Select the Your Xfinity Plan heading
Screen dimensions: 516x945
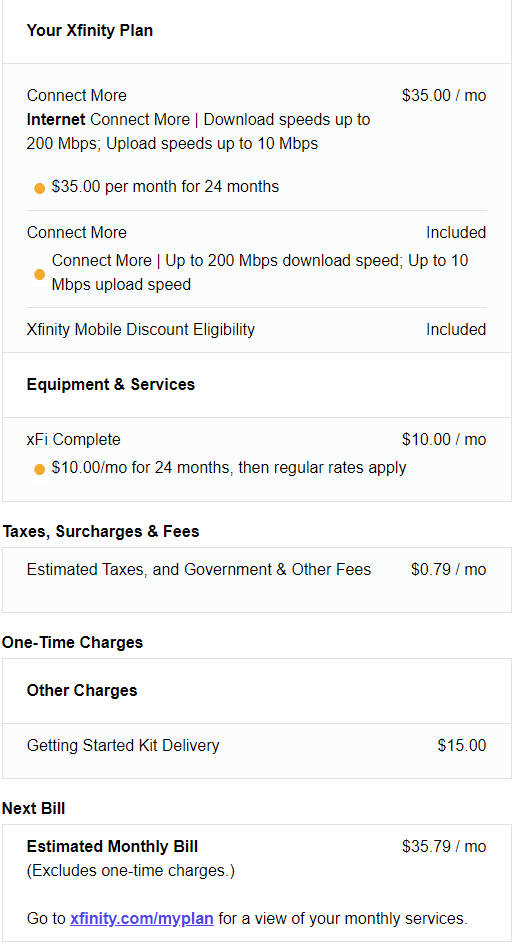pyautogui.click(x=90, y=31)
